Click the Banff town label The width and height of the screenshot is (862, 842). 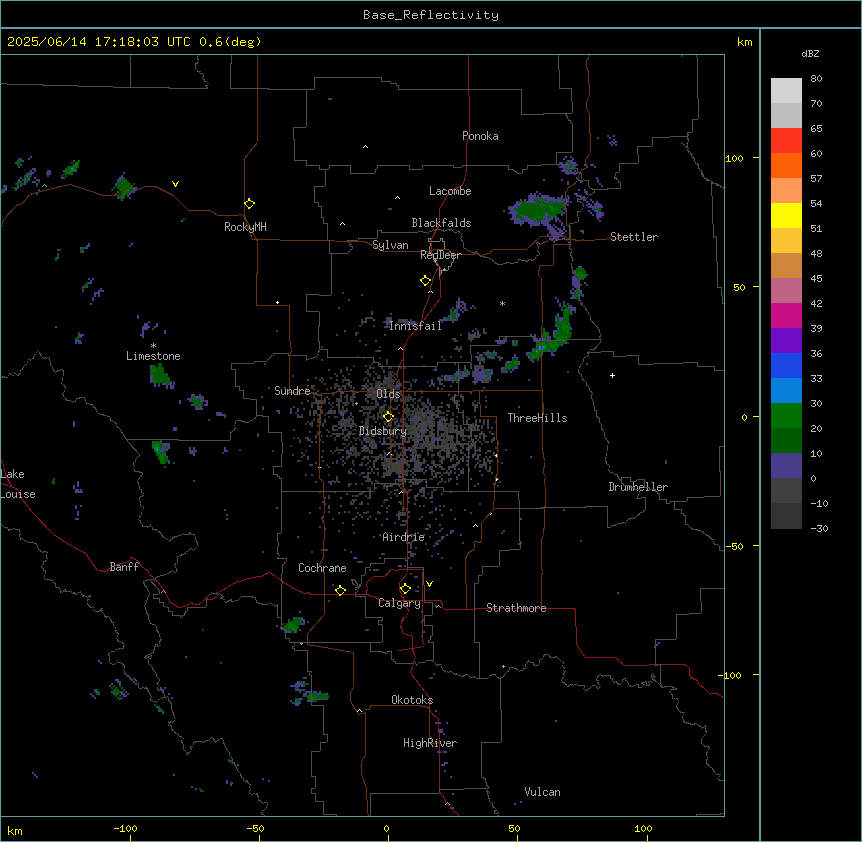(x=124, y=567)
